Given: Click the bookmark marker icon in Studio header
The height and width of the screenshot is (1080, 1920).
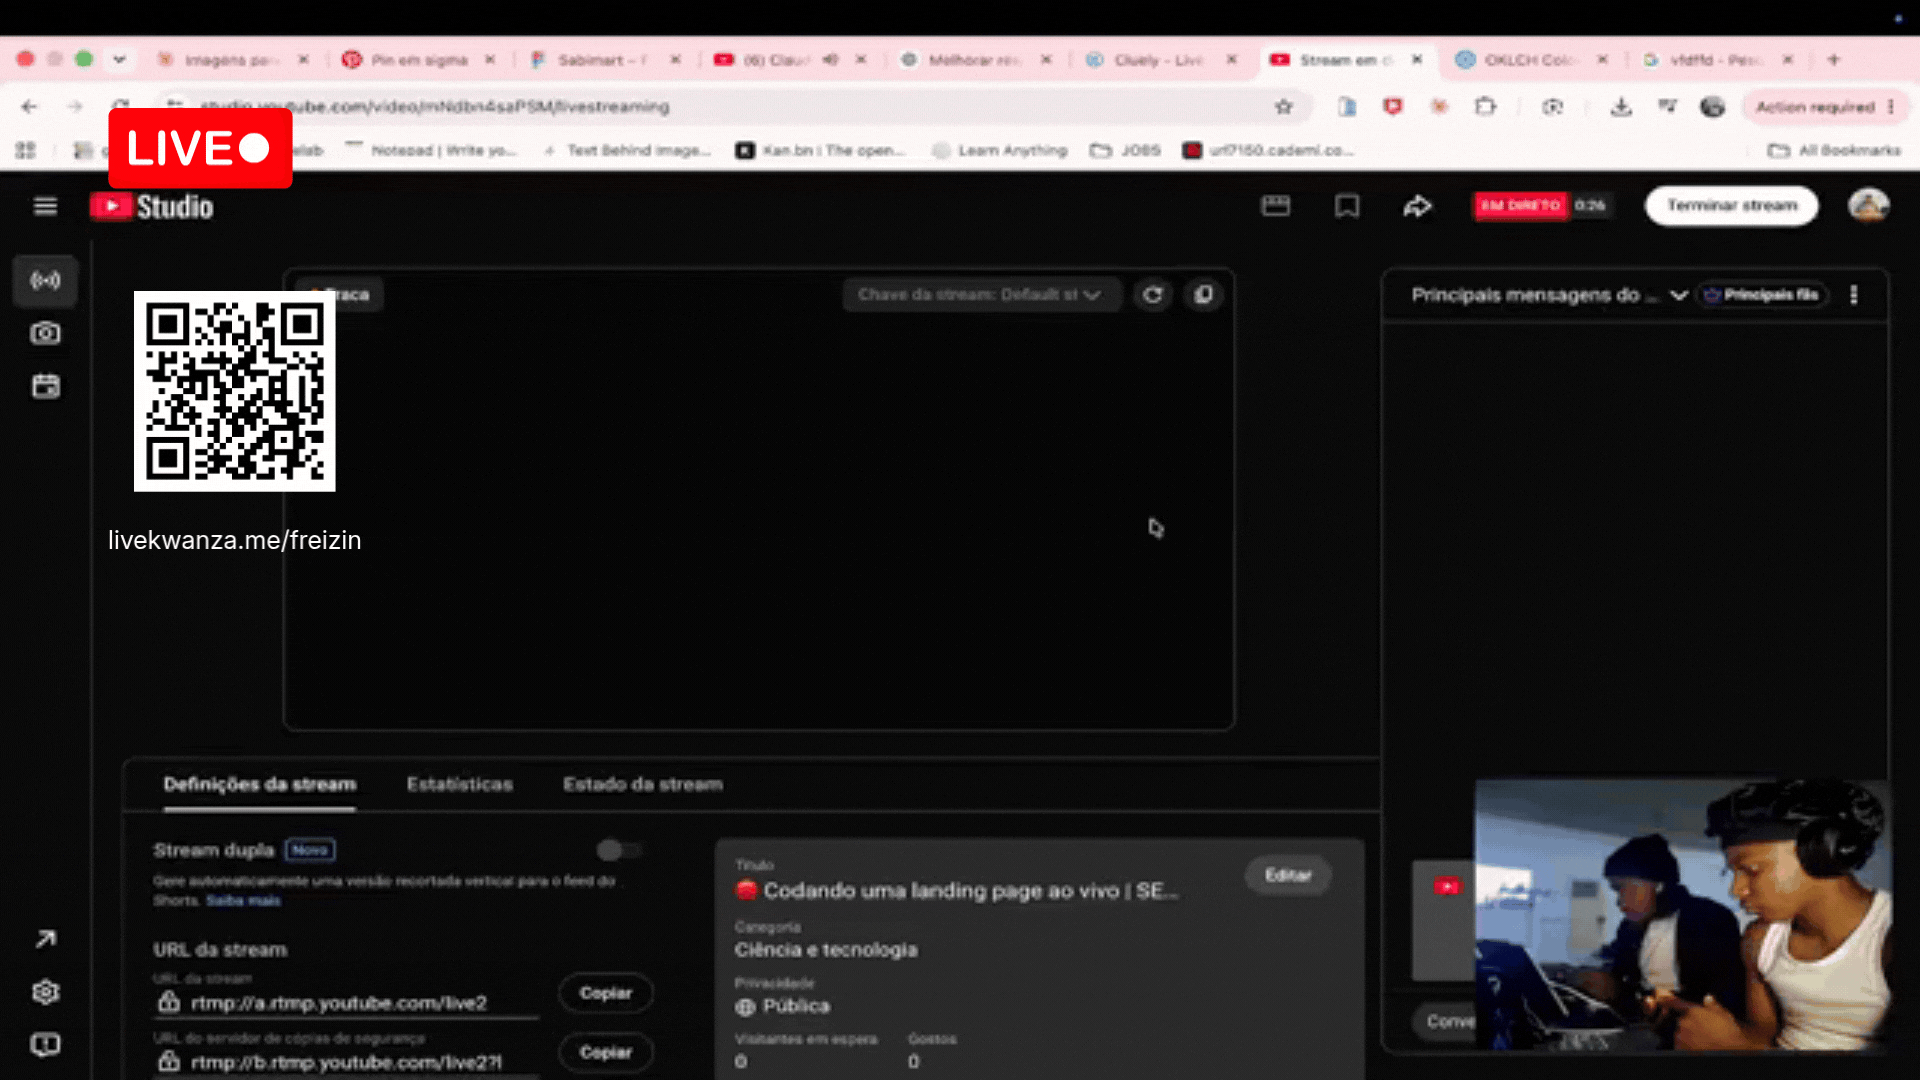Looking at the screenshot, I should click(x=1347, y=206).
